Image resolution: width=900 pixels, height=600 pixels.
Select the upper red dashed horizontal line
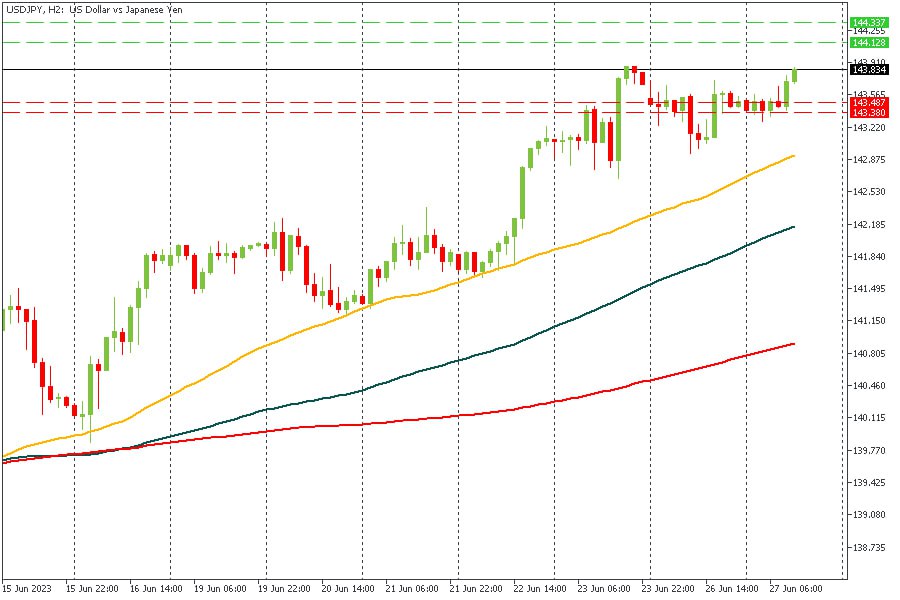[x=425, y=103]
